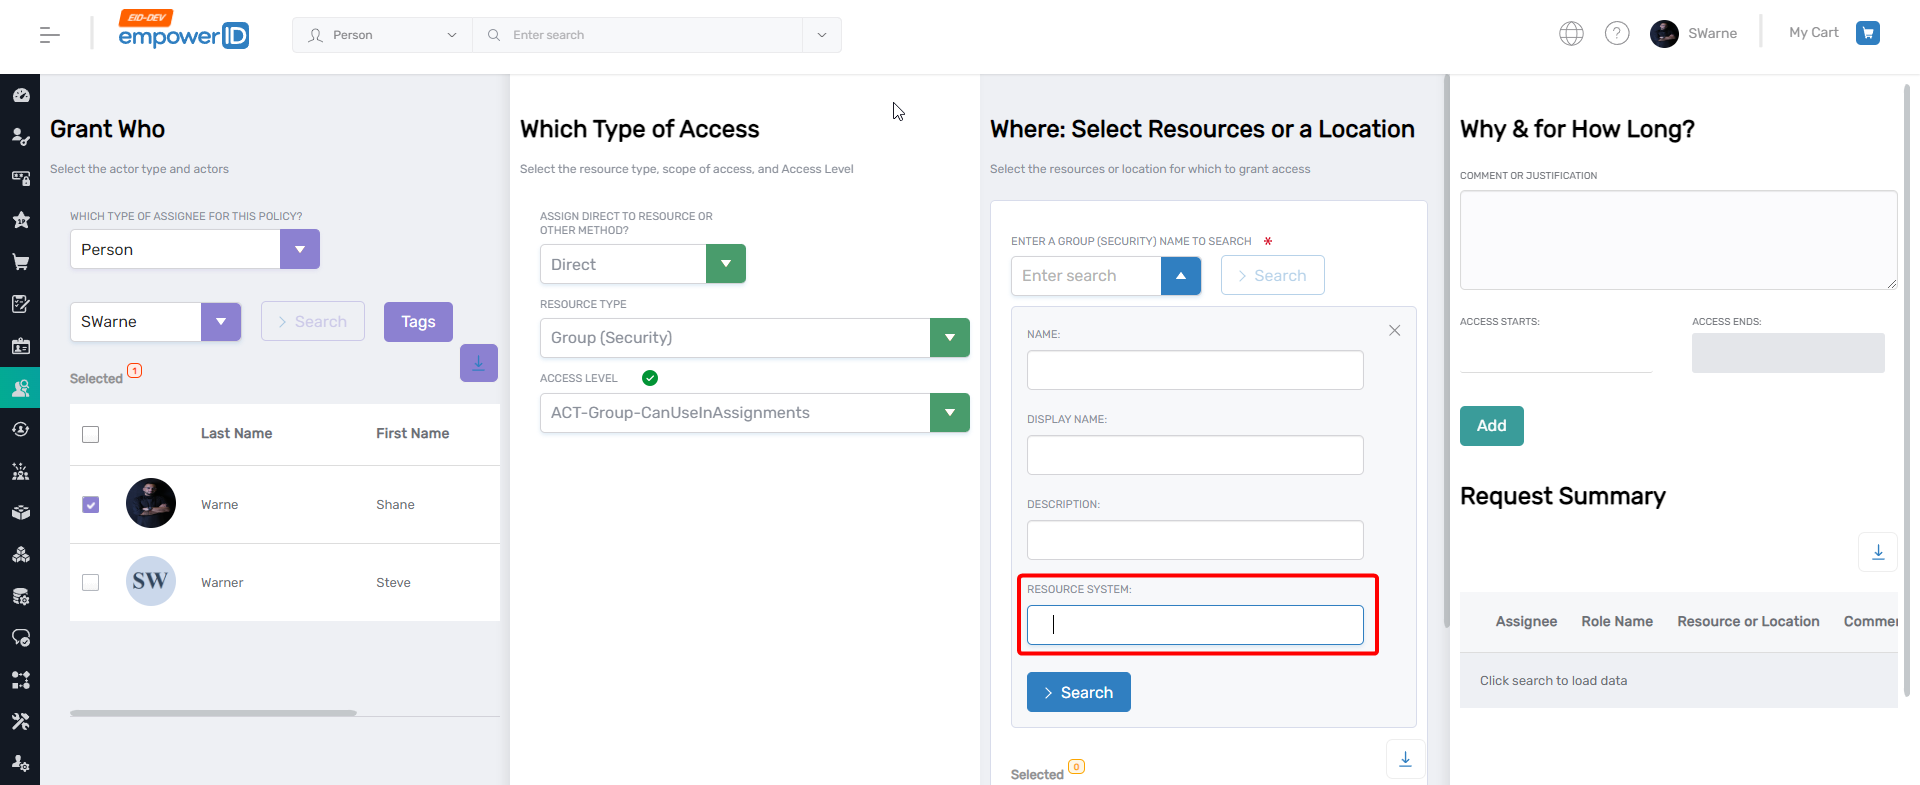Open the card with lock sidebar icon
1920x785 pixels.
pyautogui.click(x=20, y=178)
